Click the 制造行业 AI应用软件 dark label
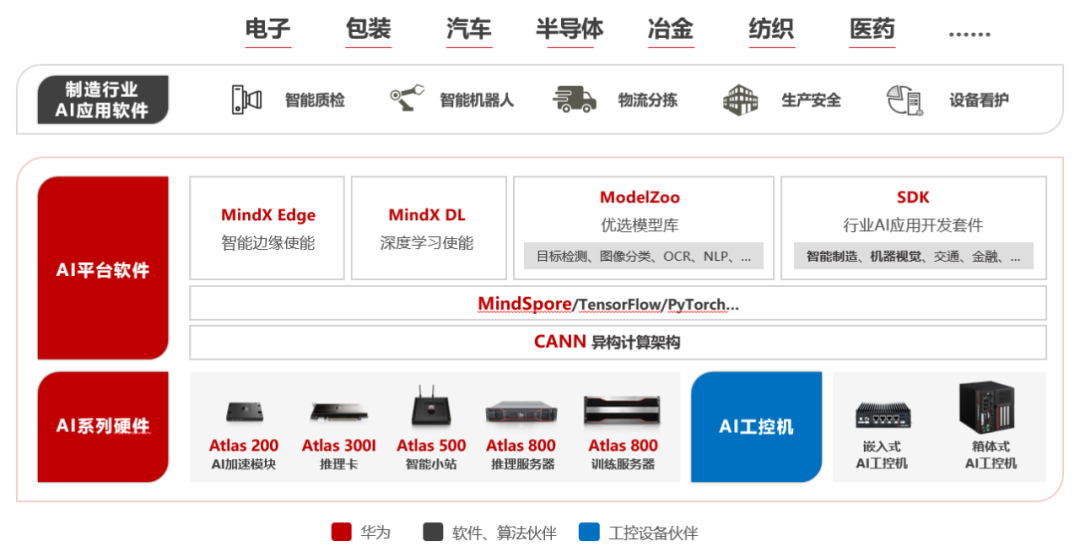 tap(103, 100)
